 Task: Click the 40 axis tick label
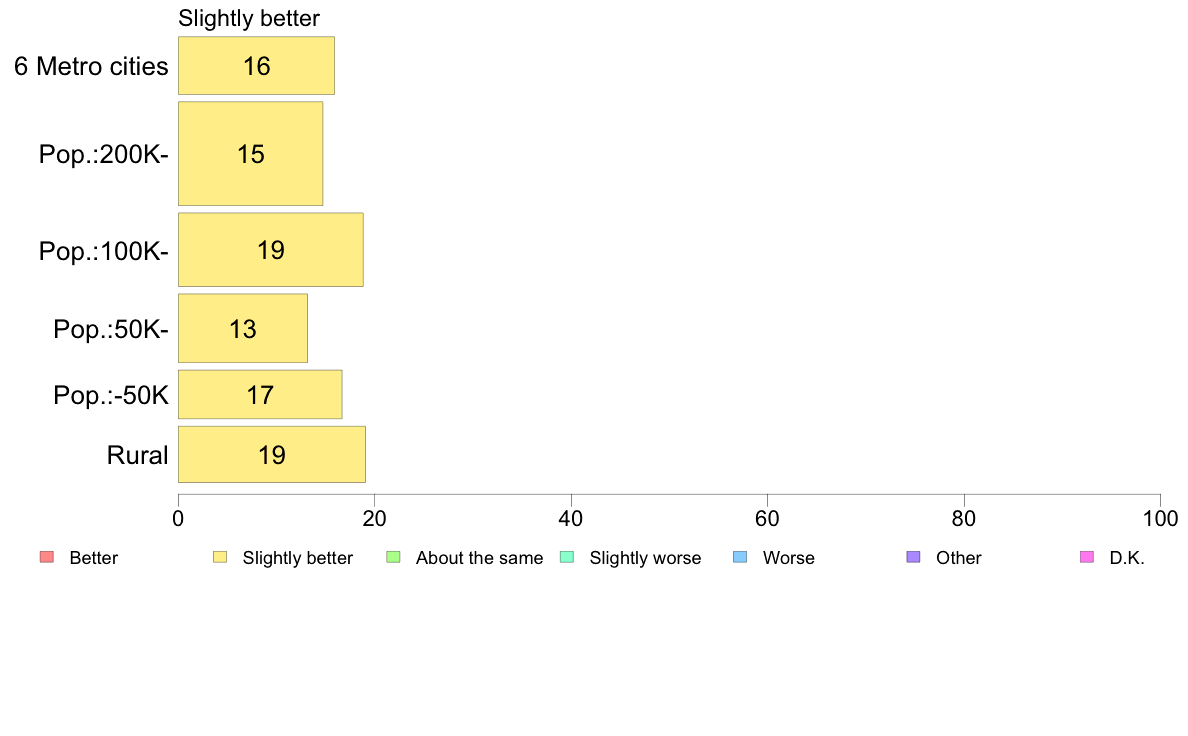[x=571, y=518]
